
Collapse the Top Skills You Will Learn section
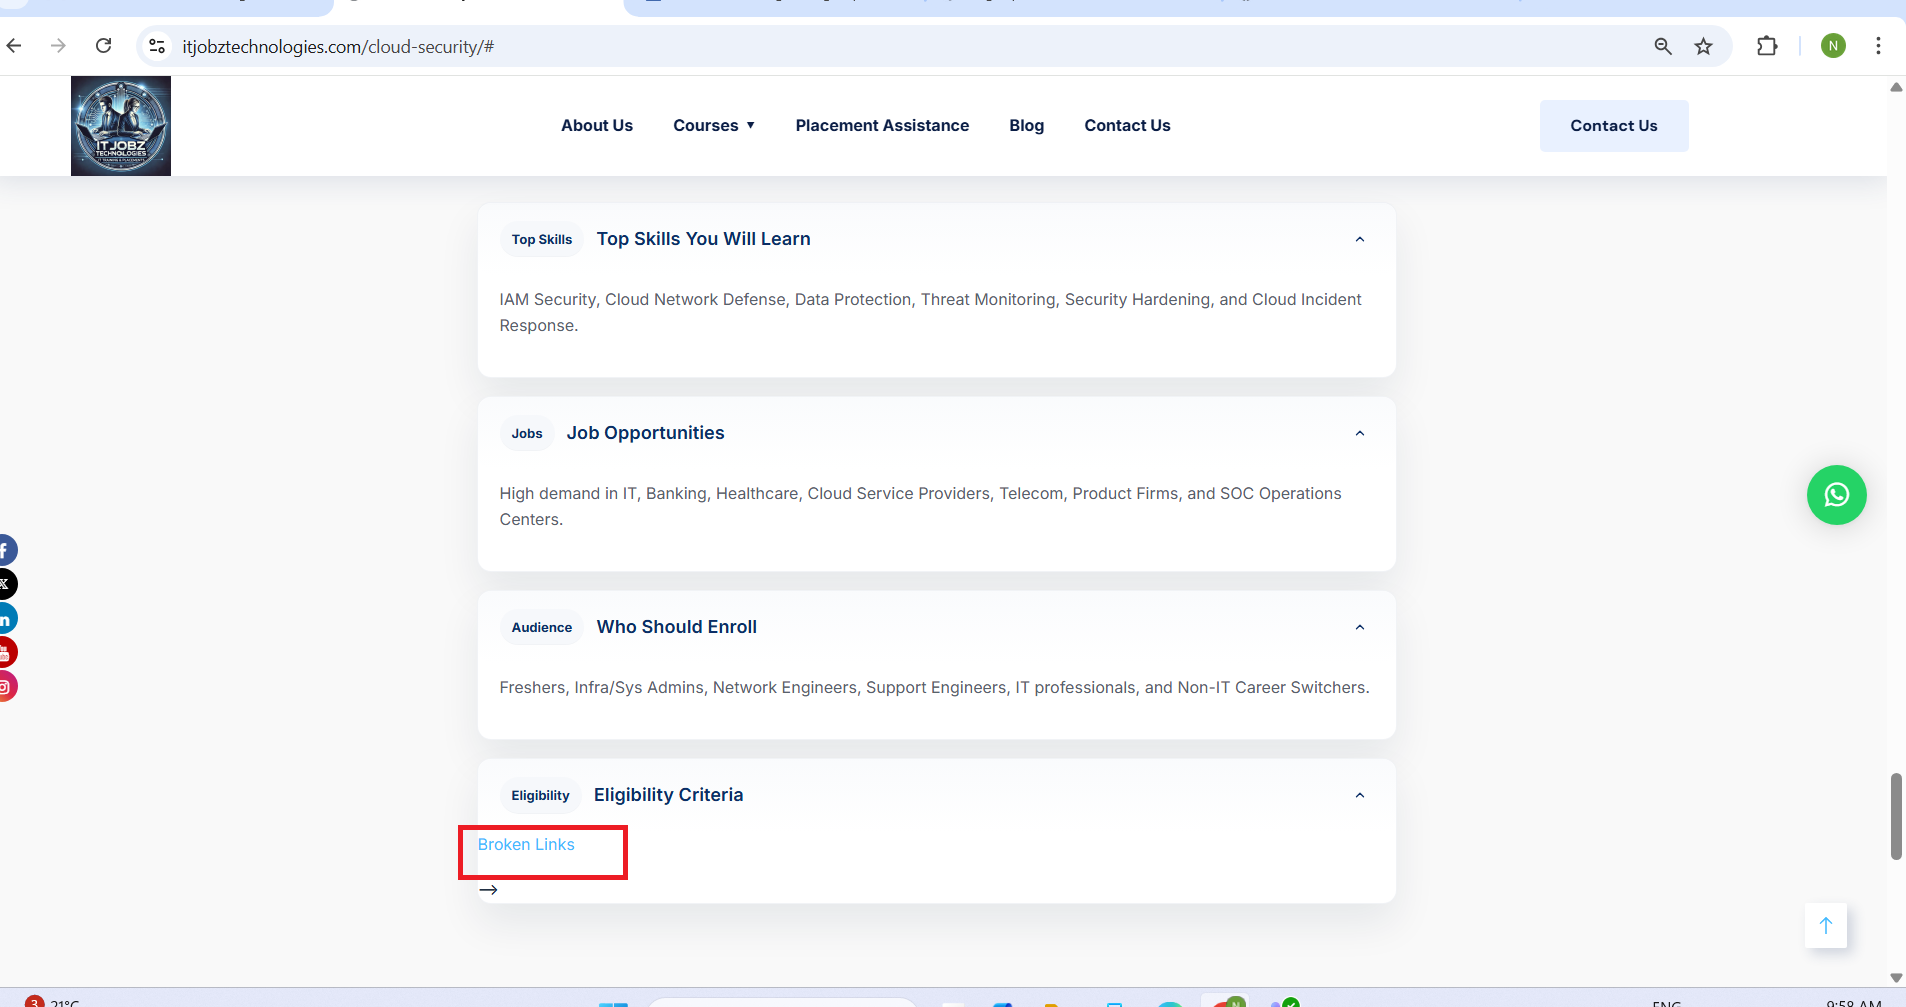1359,239
